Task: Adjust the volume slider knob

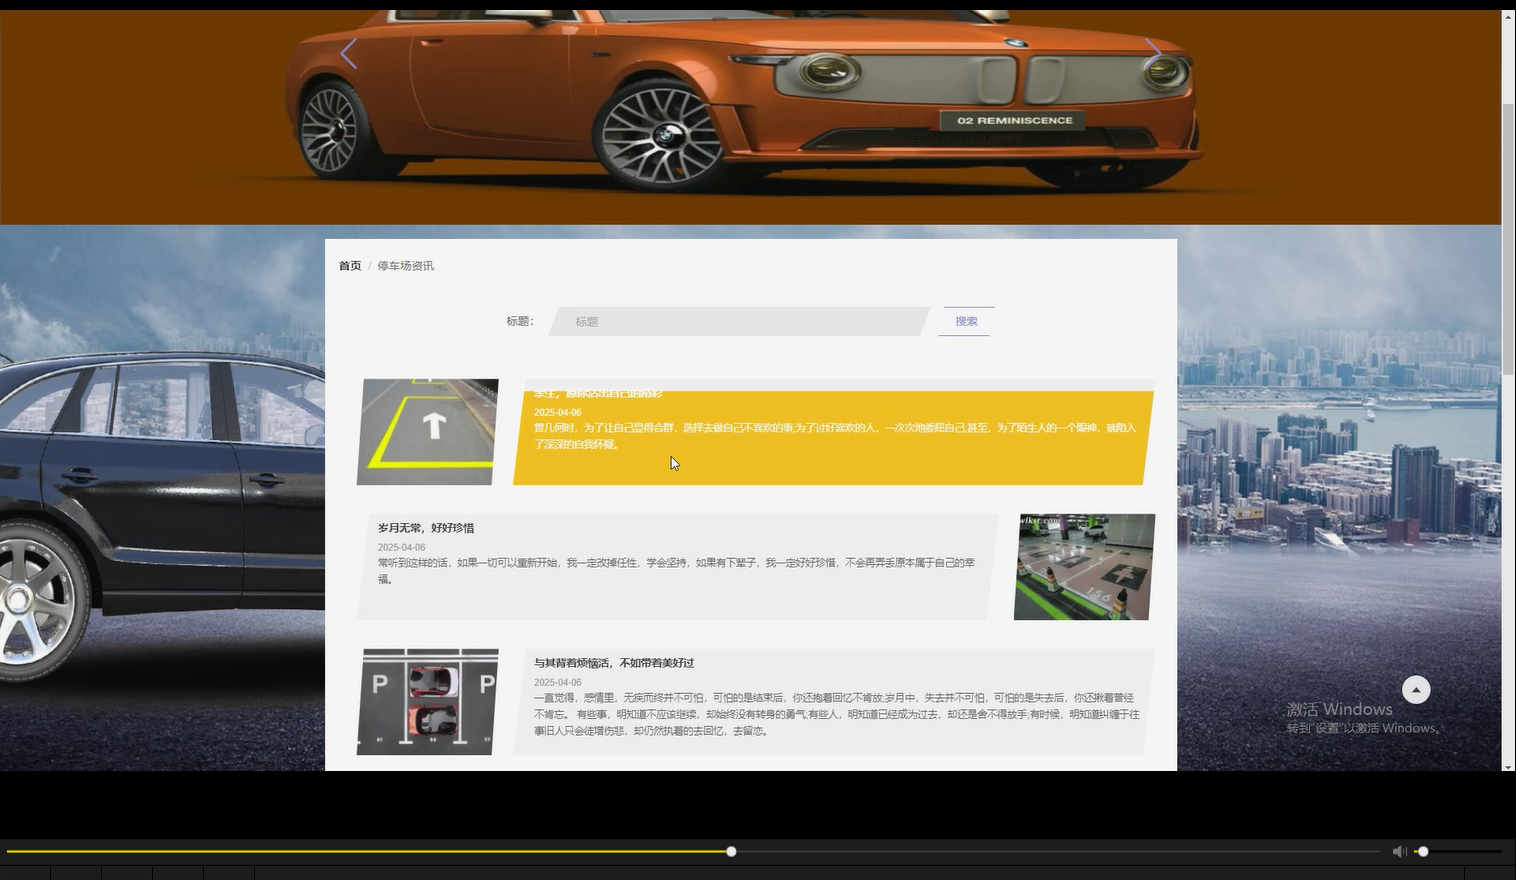Action: tap(1423, 851)
